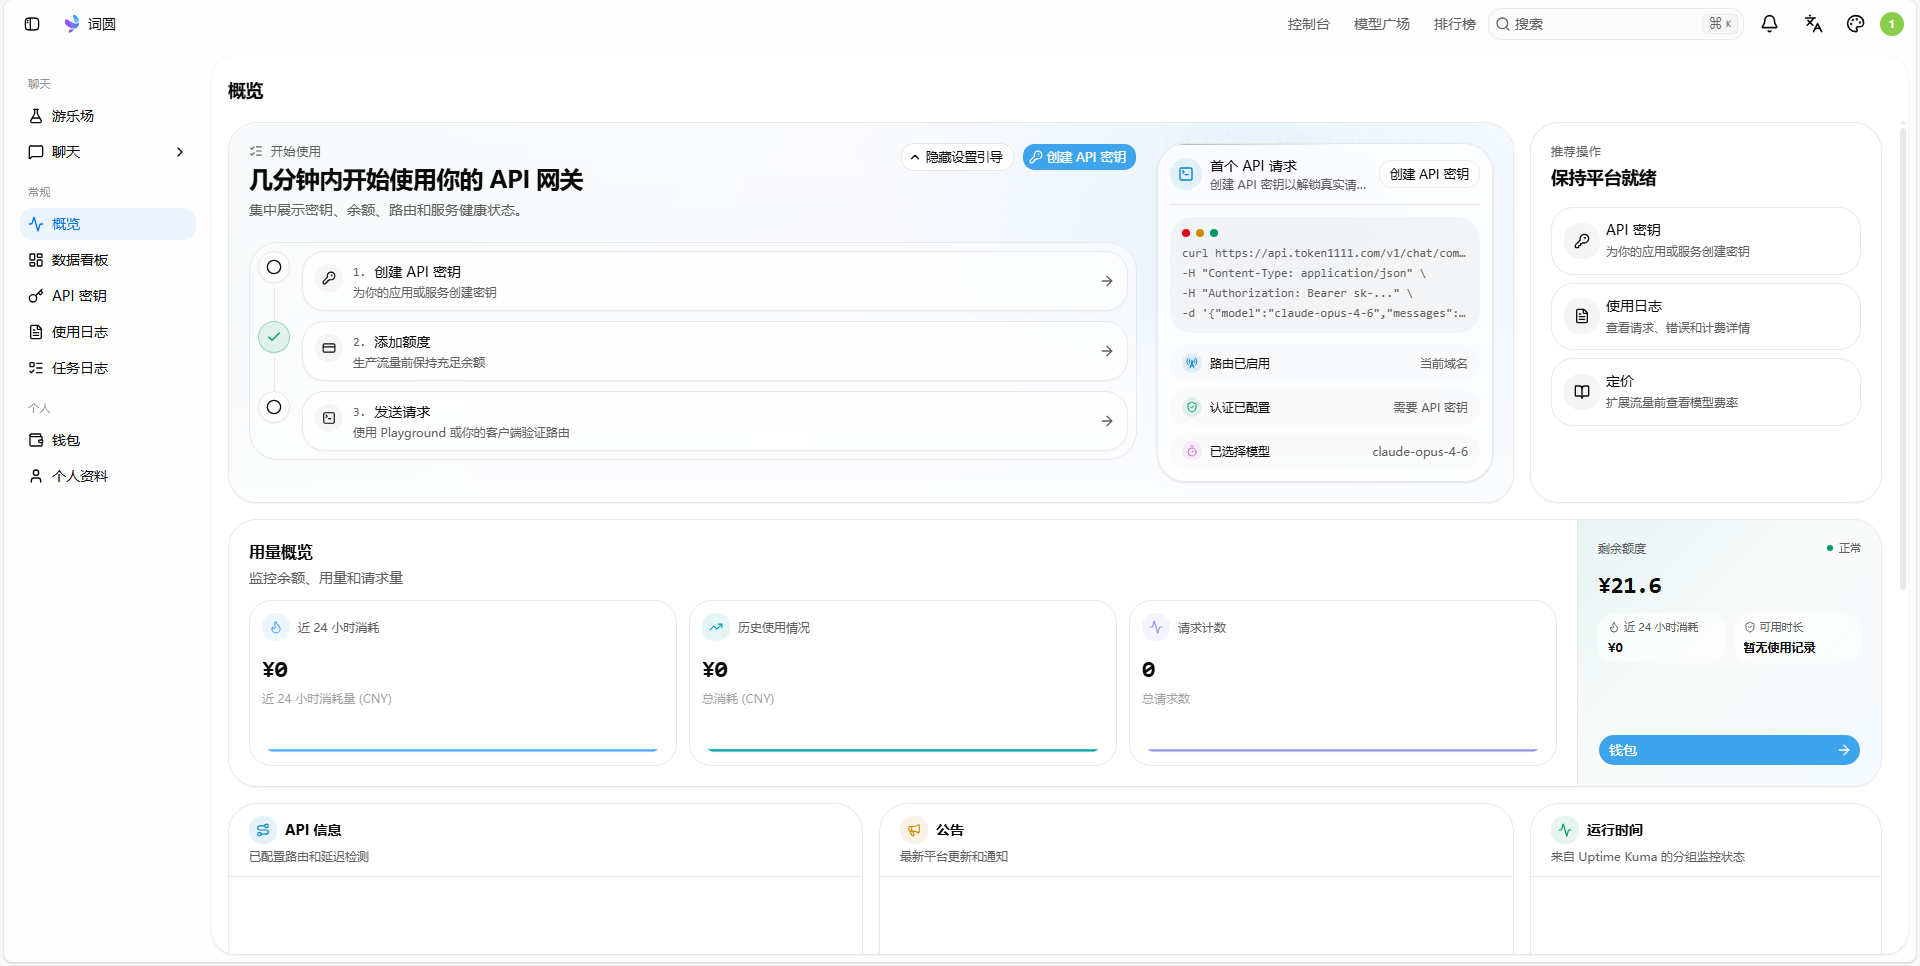The width and height of the screenshot is (1920, 966).
Task: Click the key icon in API 密钥 recommendation card
Action: click(x=1582, y=241)
